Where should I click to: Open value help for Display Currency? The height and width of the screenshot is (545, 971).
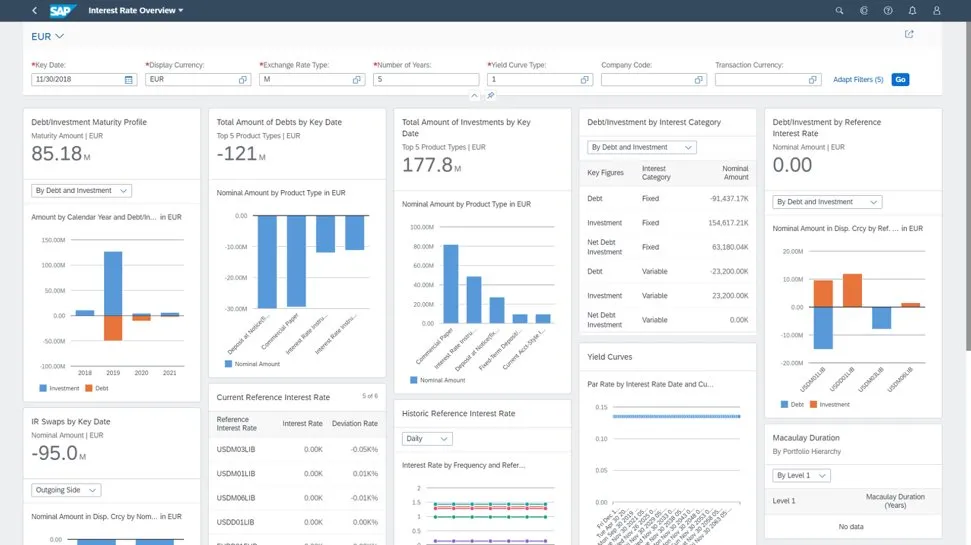pyautogui.click(x=243, y=79)
